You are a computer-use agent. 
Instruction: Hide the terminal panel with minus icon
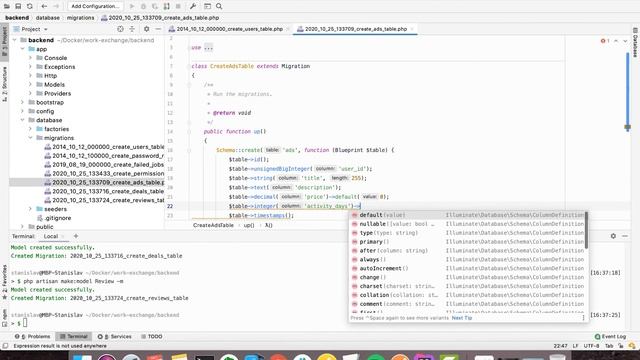625,236
